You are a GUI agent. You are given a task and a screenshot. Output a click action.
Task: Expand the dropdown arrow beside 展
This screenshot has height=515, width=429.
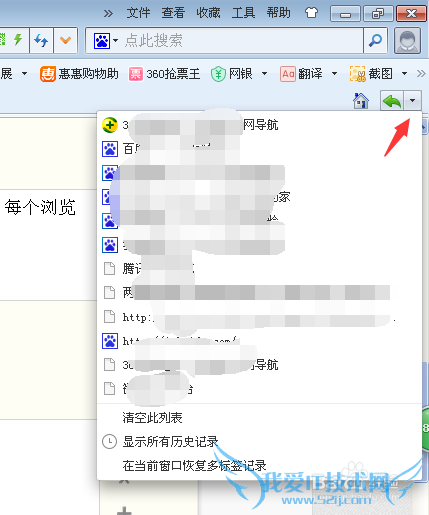(x=24, y=74)
